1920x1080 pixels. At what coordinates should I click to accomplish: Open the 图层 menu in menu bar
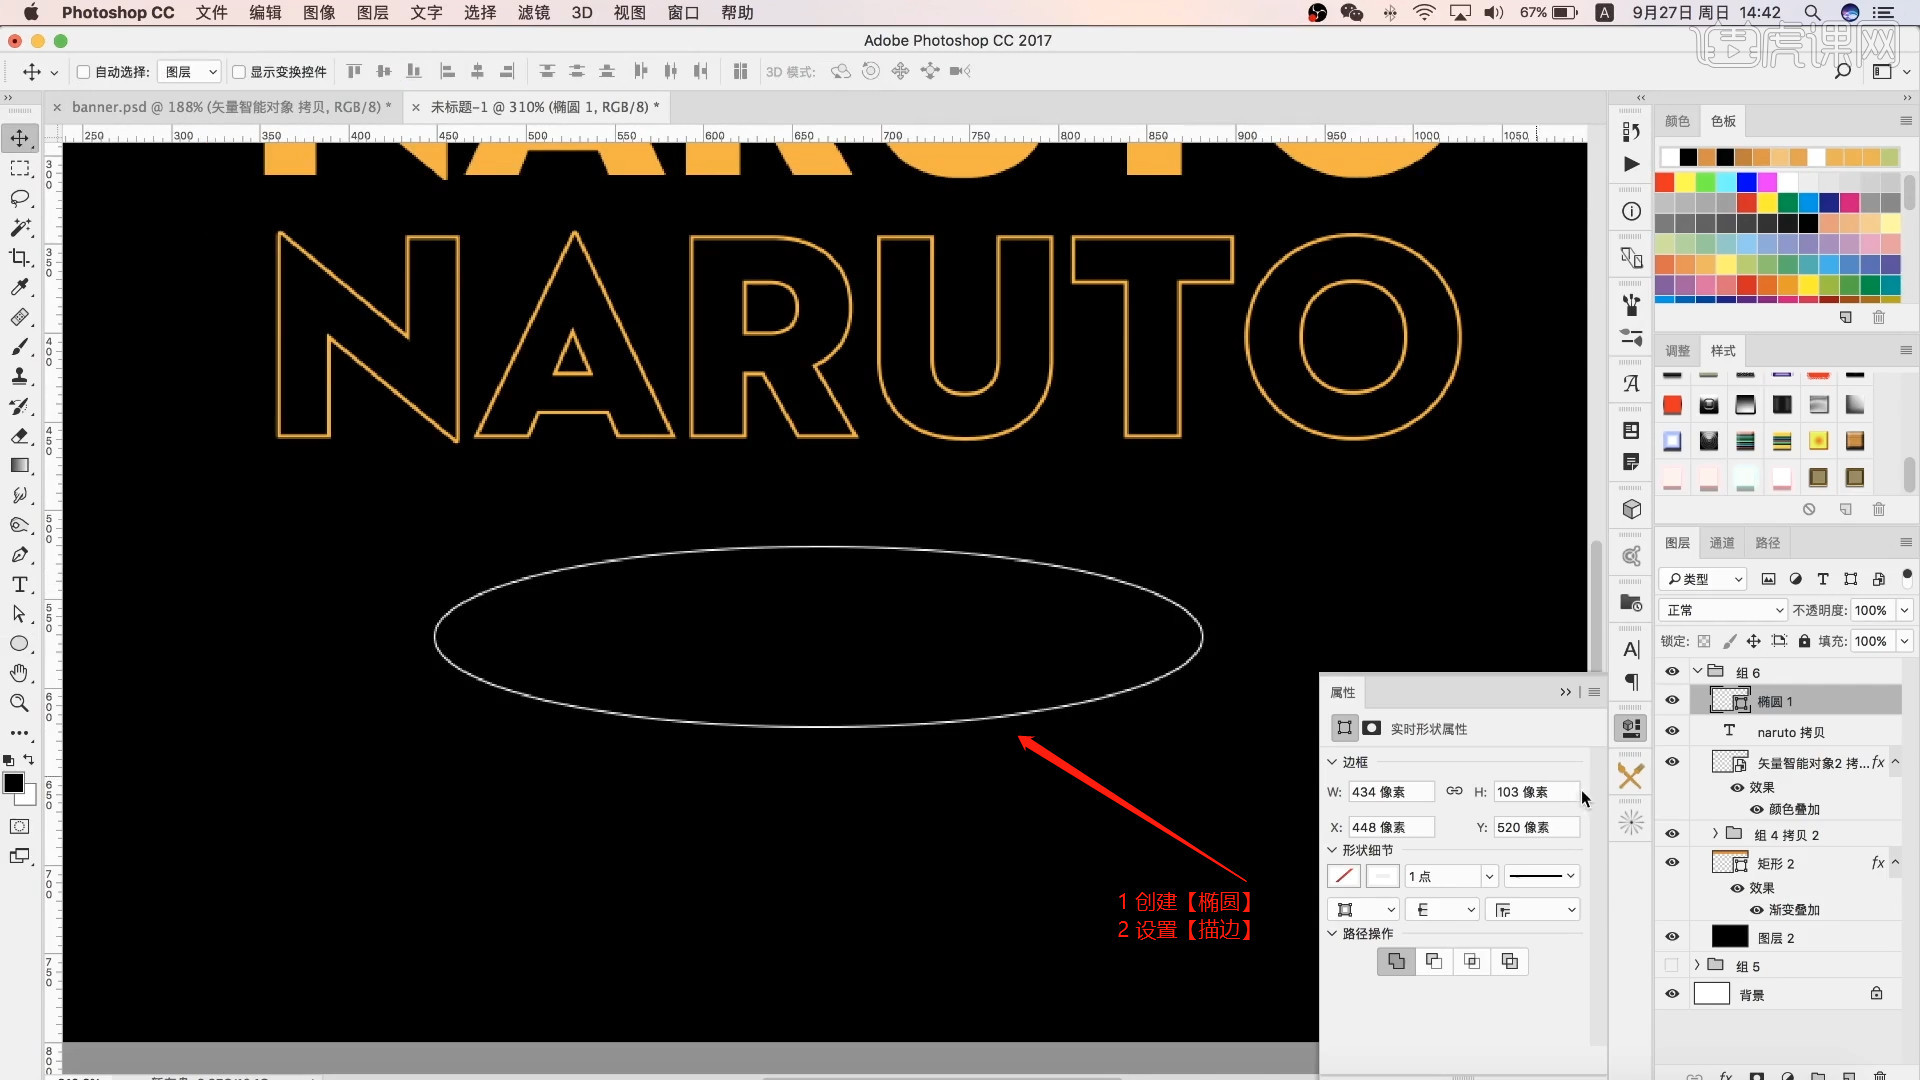pos(373,13)
